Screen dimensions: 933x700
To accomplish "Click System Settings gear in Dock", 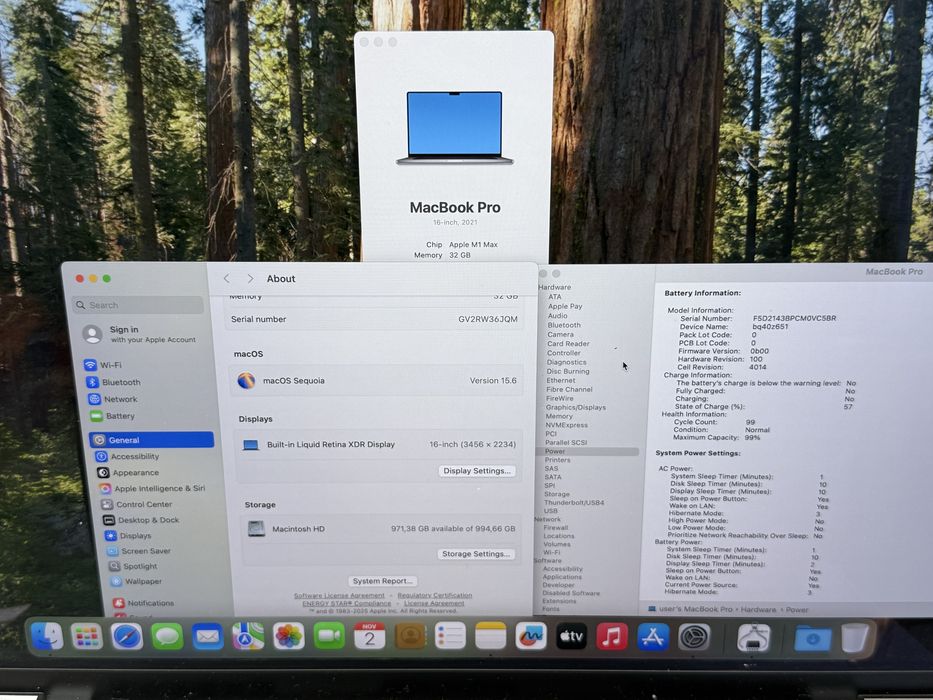I will [x=694, y=637].
